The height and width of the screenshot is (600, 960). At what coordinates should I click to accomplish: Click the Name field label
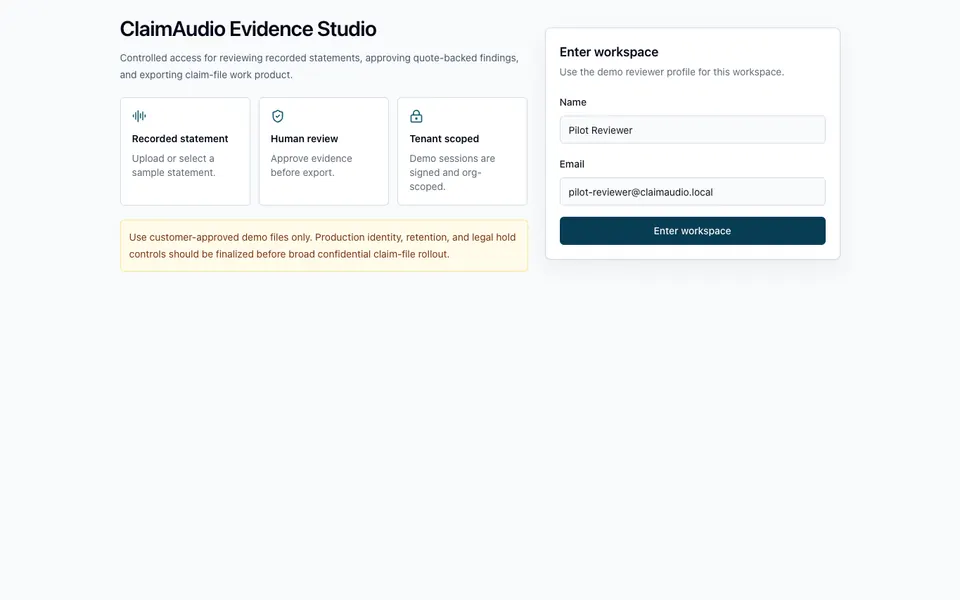point(572,102)
